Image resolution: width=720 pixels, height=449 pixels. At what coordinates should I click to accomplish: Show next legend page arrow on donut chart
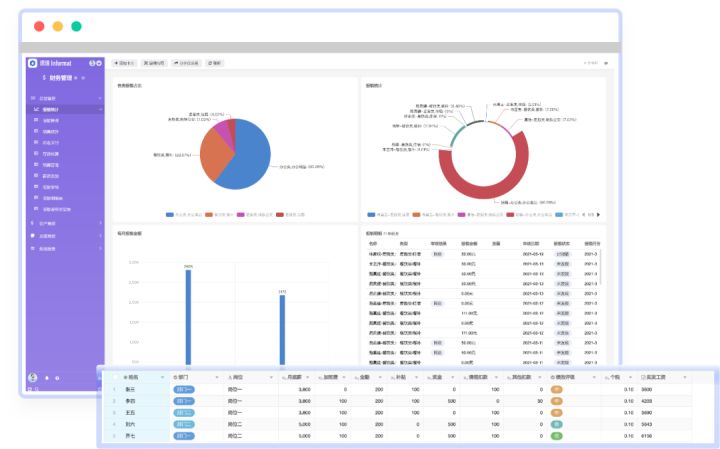click(599, 213)
